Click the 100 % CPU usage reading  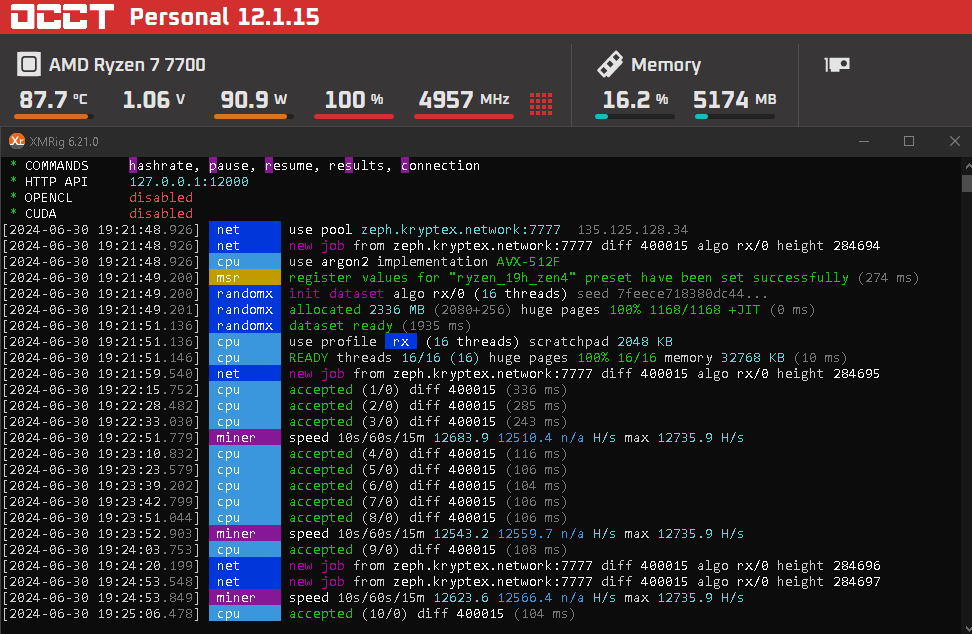(354, 99)
